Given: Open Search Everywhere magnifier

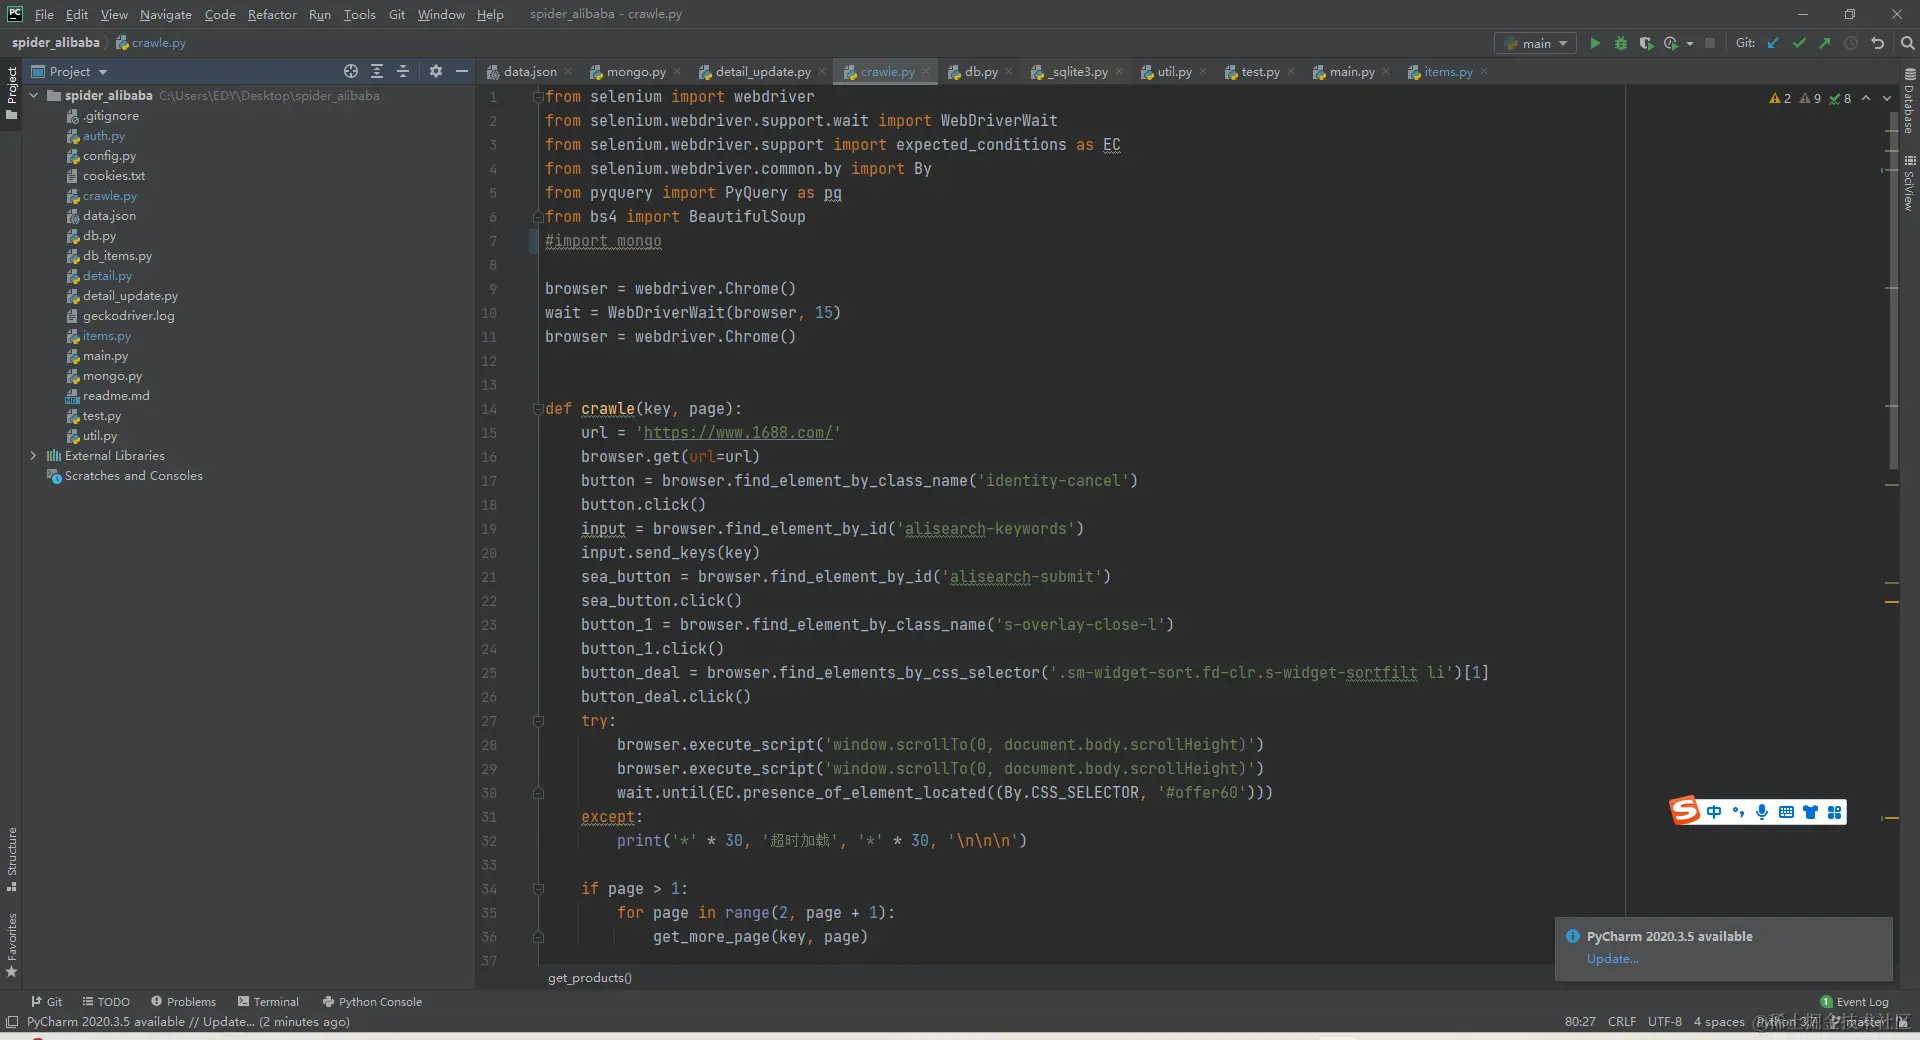Looking at the screenshot, I should [x=1907, y=43].
